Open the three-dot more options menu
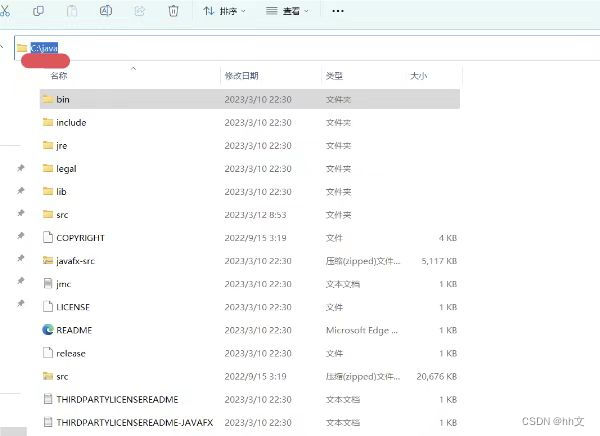This screenshot has width=600, height=436. pos(338,11)
